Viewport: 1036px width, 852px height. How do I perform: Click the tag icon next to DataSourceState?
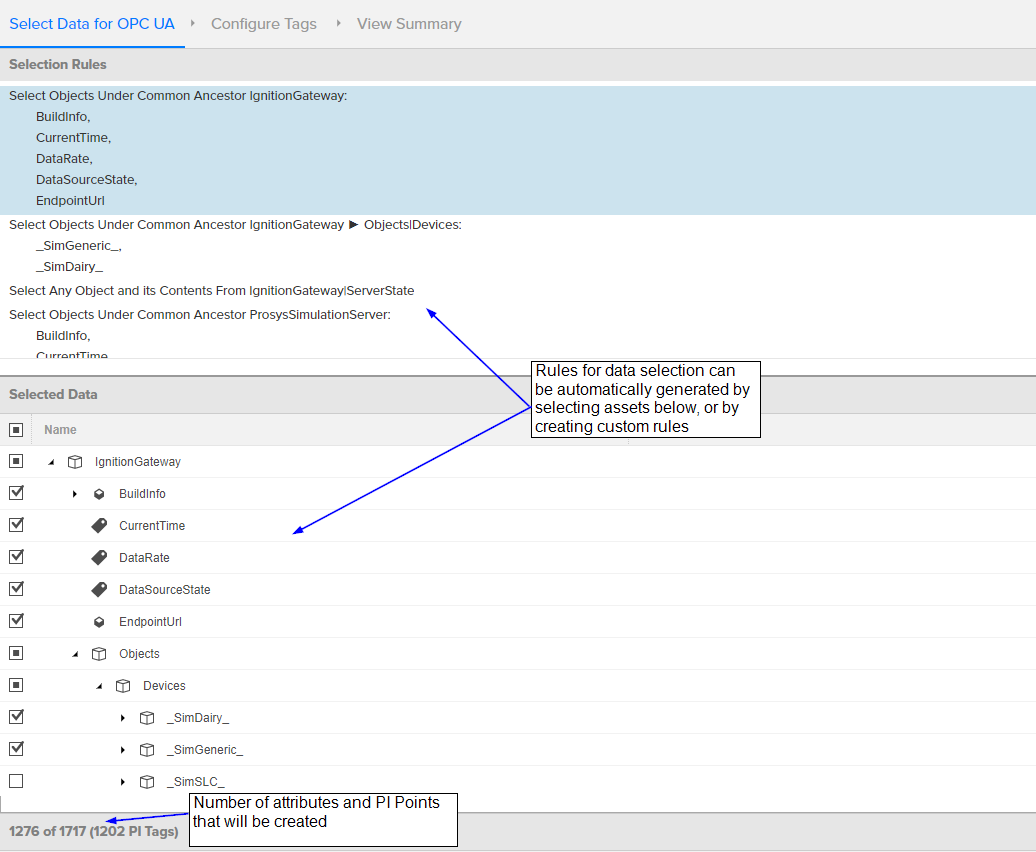click(x=99, y=590)
